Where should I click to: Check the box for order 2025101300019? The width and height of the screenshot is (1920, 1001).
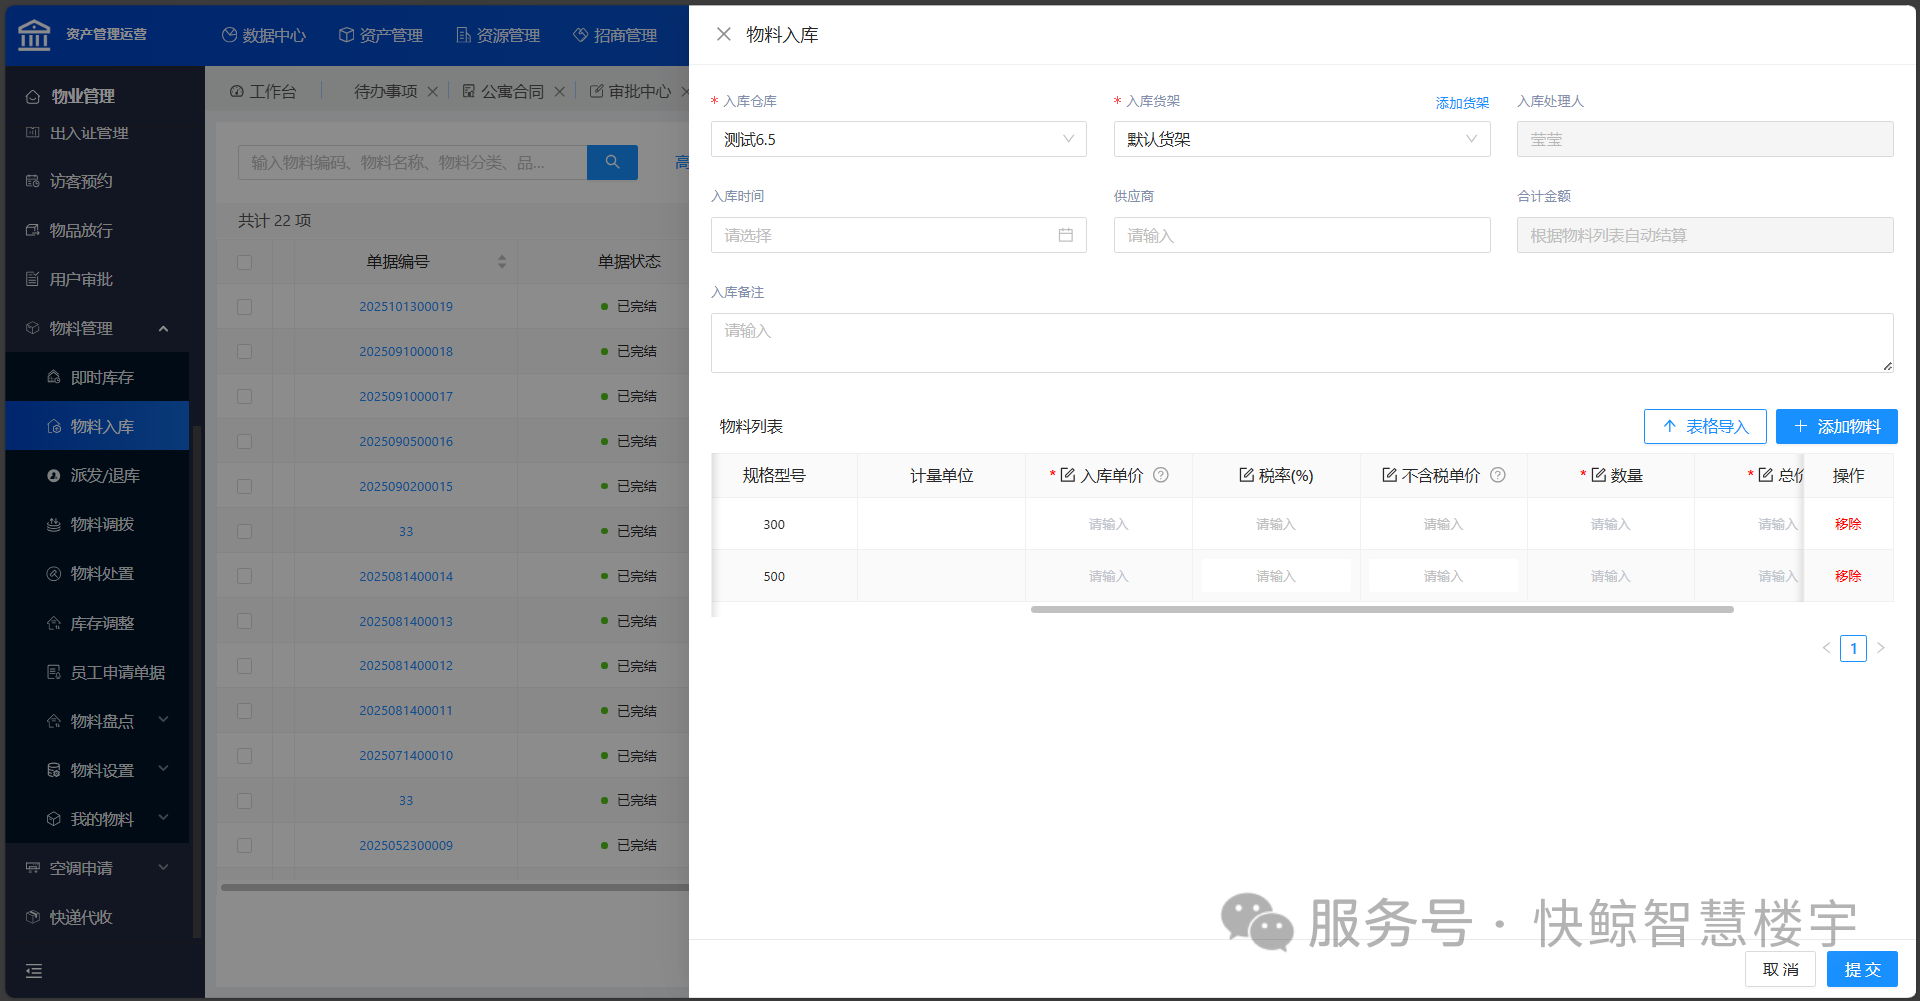coord(244,307)
